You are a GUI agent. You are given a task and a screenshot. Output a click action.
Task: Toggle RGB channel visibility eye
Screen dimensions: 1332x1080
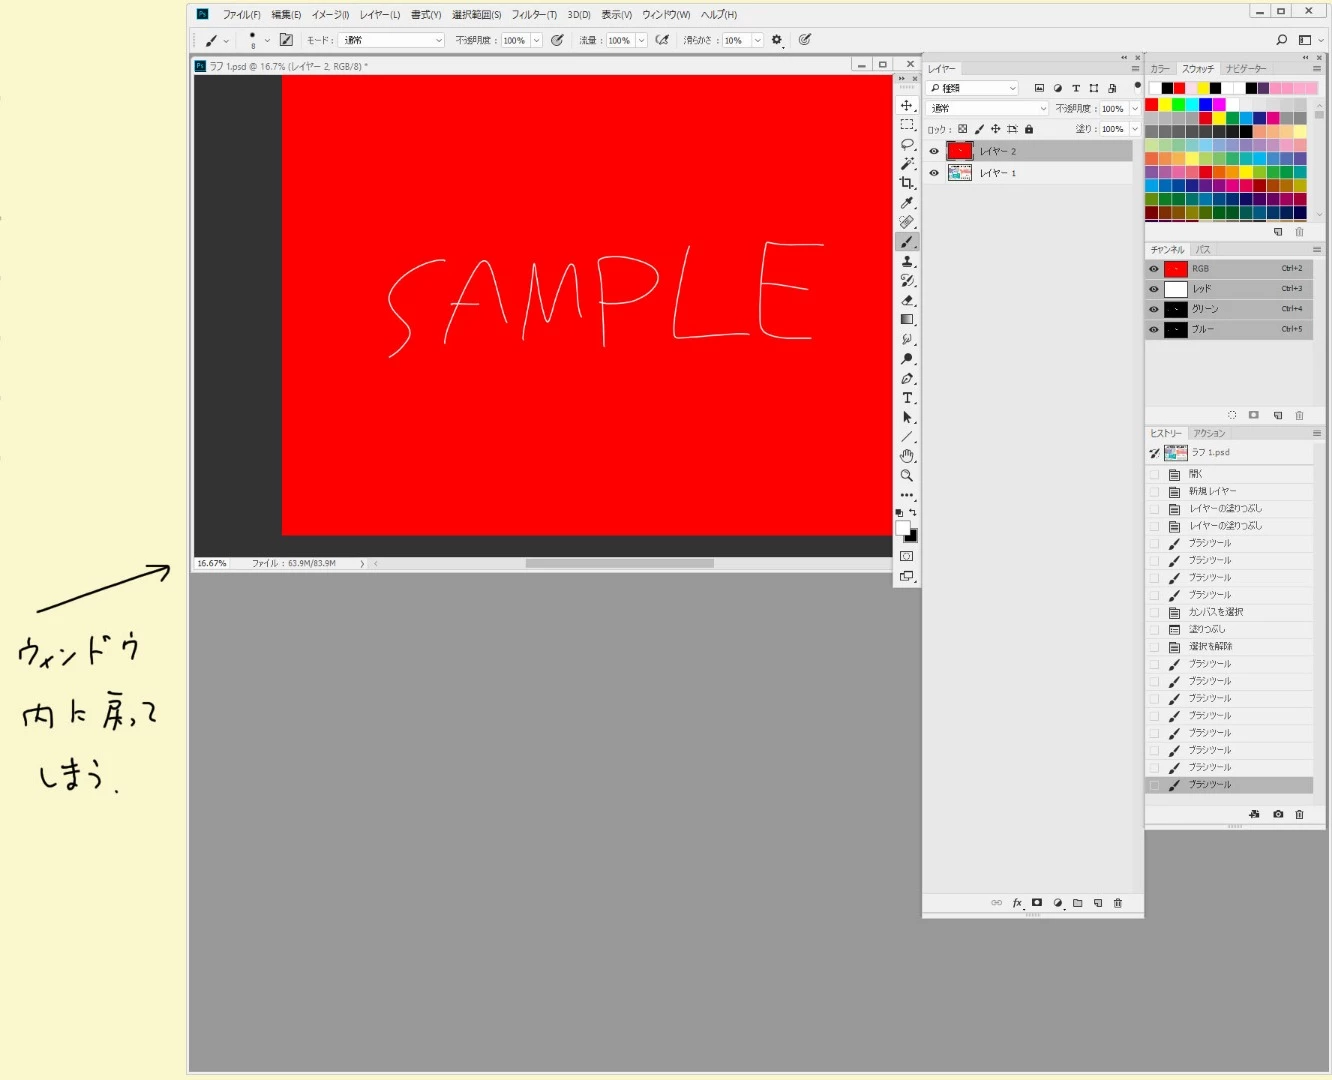point(1154,269)
